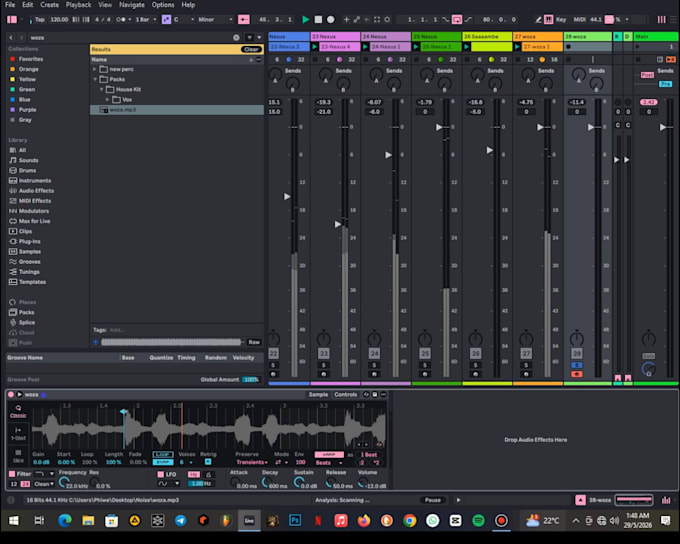This screenshot has height=544, width=680.
Task: Open the Samples category
Action: pyautogui.click(x=25, y=252)
